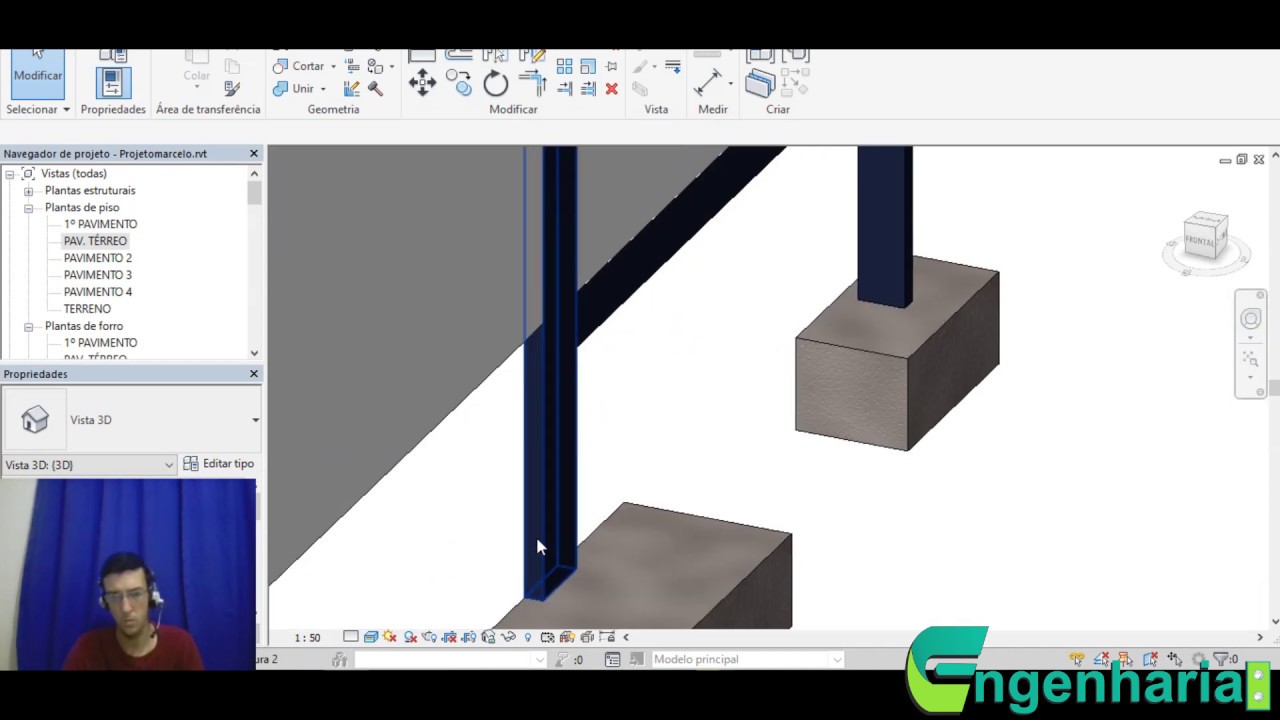Toggle Select Underlay Elements icon

pos(1101,659)
